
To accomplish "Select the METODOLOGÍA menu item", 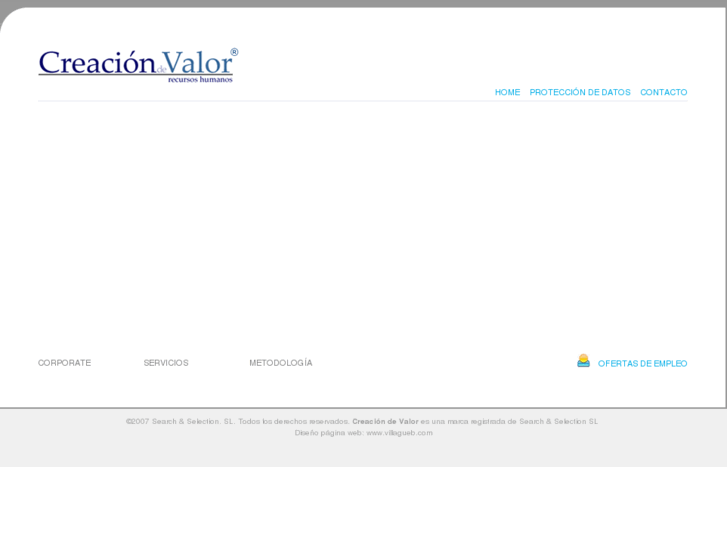I will point(281,363).
